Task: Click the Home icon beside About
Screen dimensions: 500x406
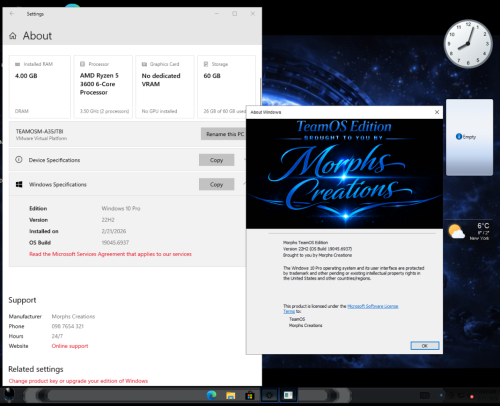Action: click(13, 36)
